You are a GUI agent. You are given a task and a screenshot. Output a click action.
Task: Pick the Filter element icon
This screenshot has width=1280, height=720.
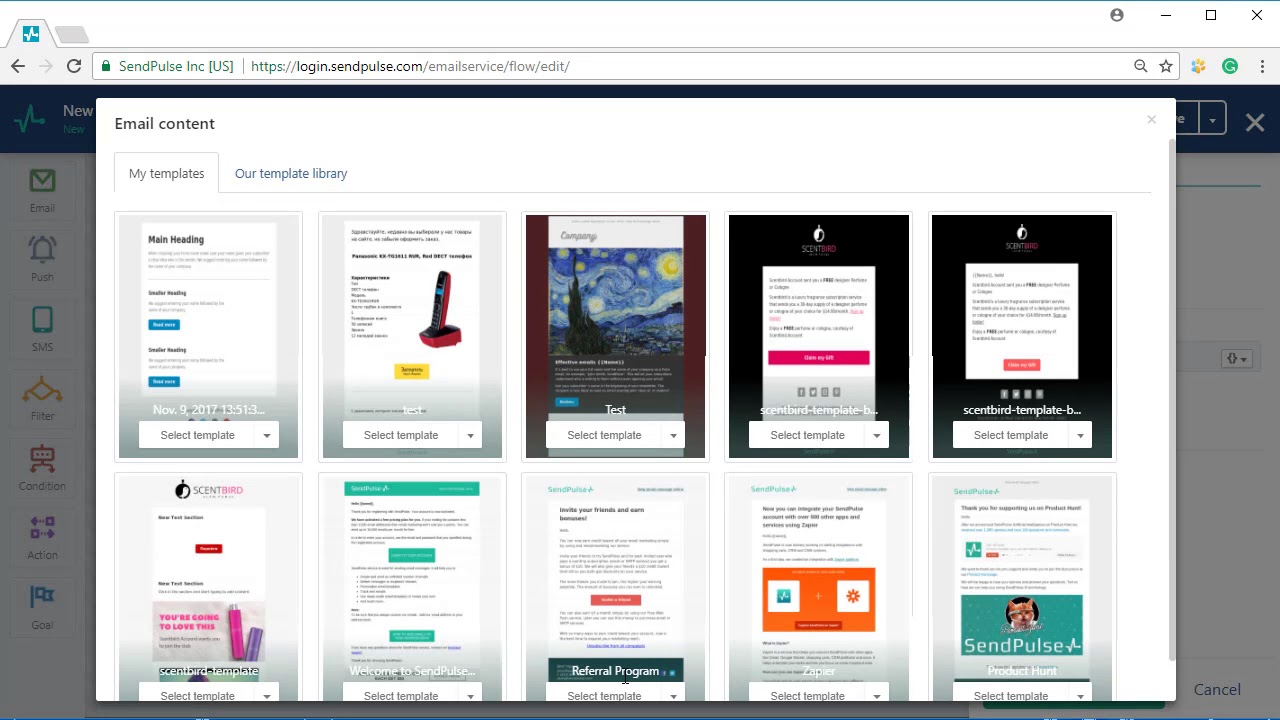point(42,389)
